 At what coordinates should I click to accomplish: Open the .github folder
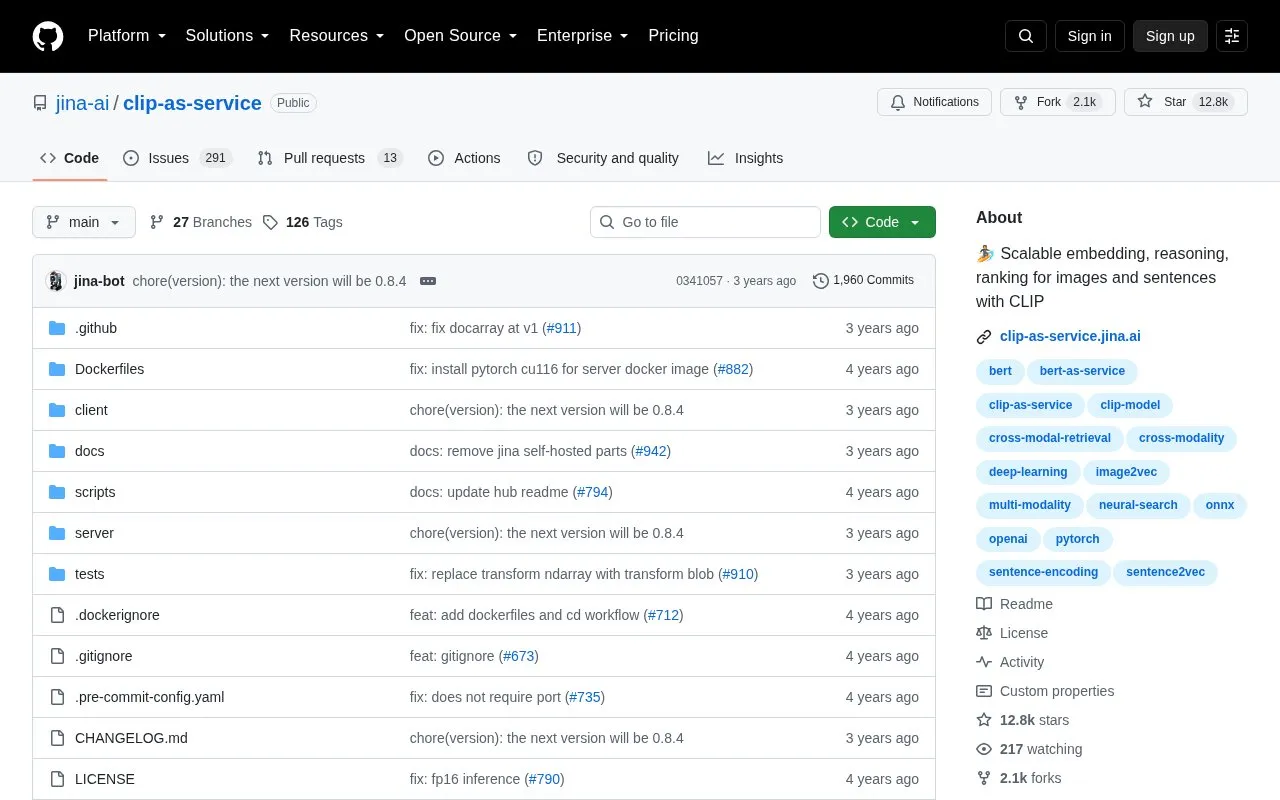(96, 328)
